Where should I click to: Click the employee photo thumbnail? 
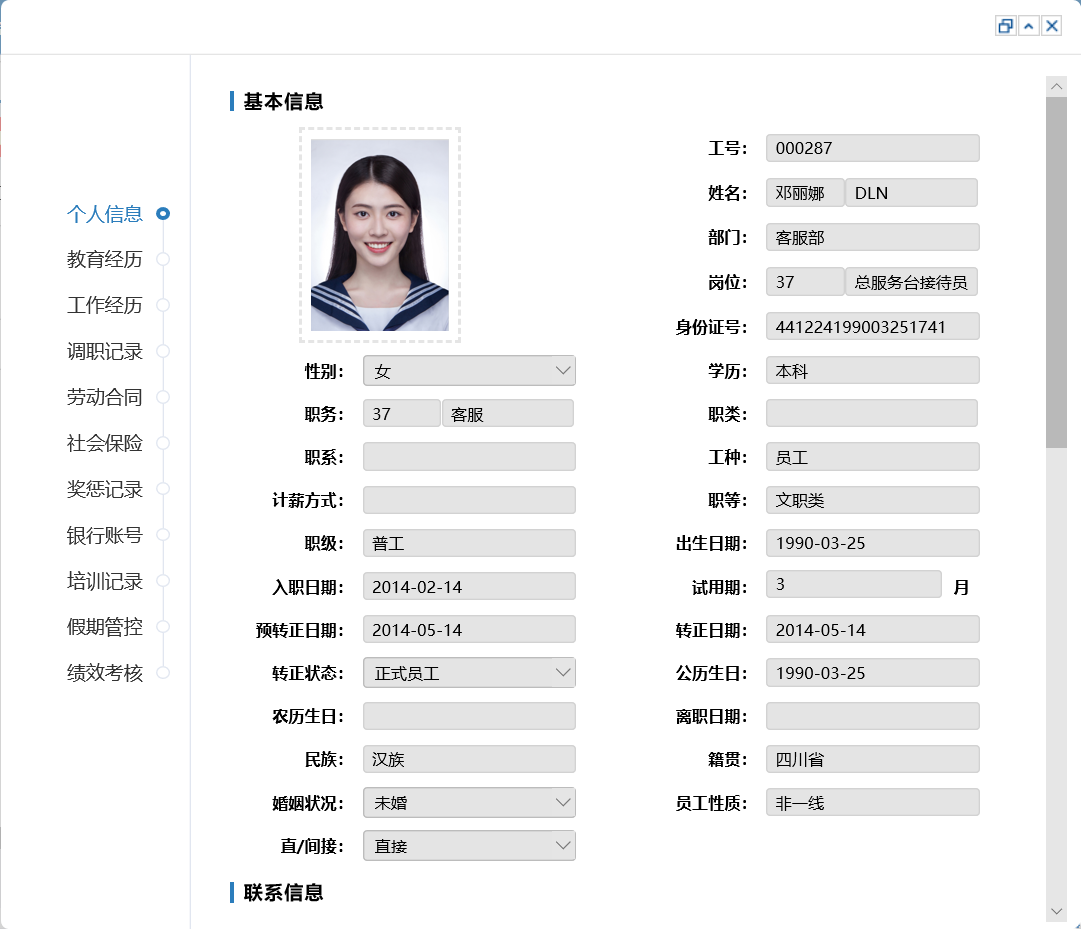[380, 235]
